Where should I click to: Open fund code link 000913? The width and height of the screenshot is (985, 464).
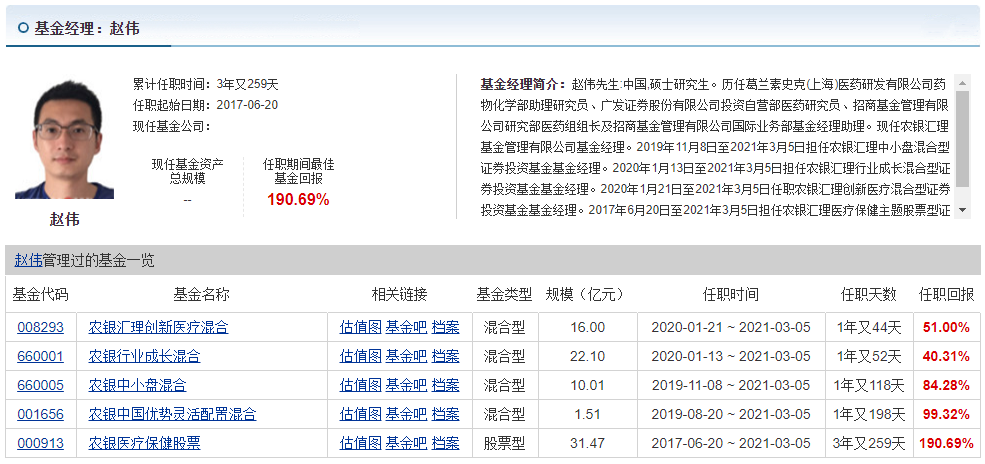[x=40, y=443]
